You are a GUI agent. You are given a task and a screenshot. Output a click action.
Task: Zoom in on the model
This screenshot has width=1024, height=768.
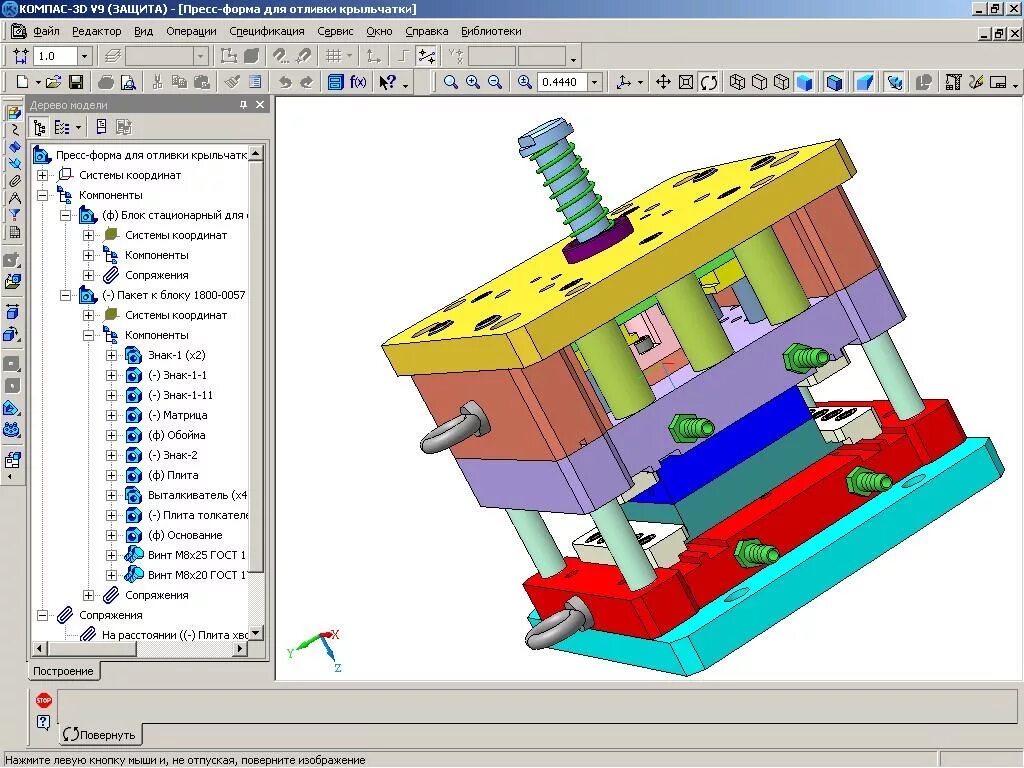click(473, 82)
